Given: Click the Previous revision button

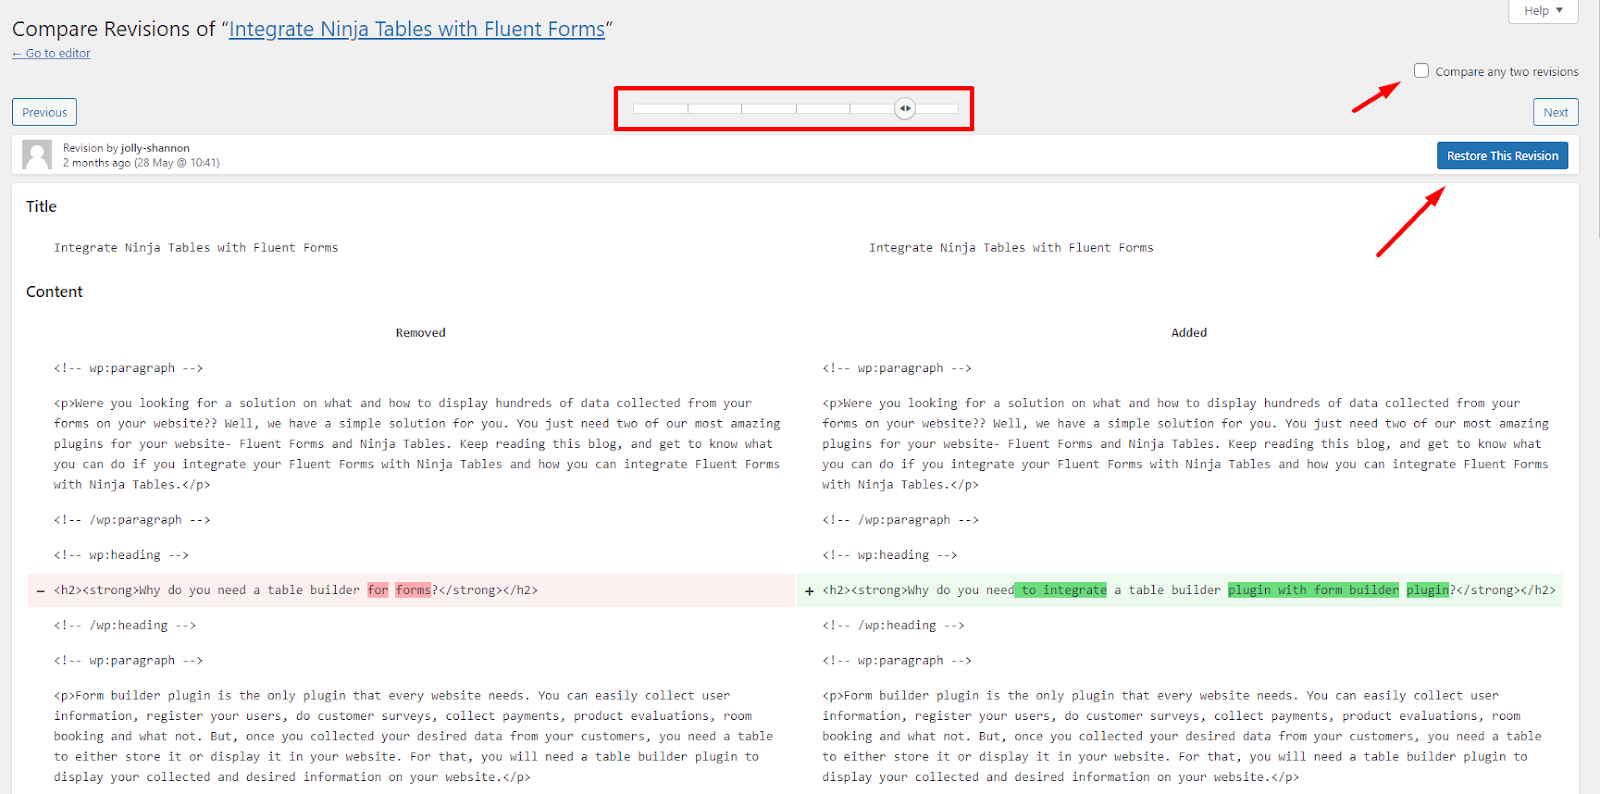Looking at the screenshot, I should pyautogui.click(x=44, y=112).
